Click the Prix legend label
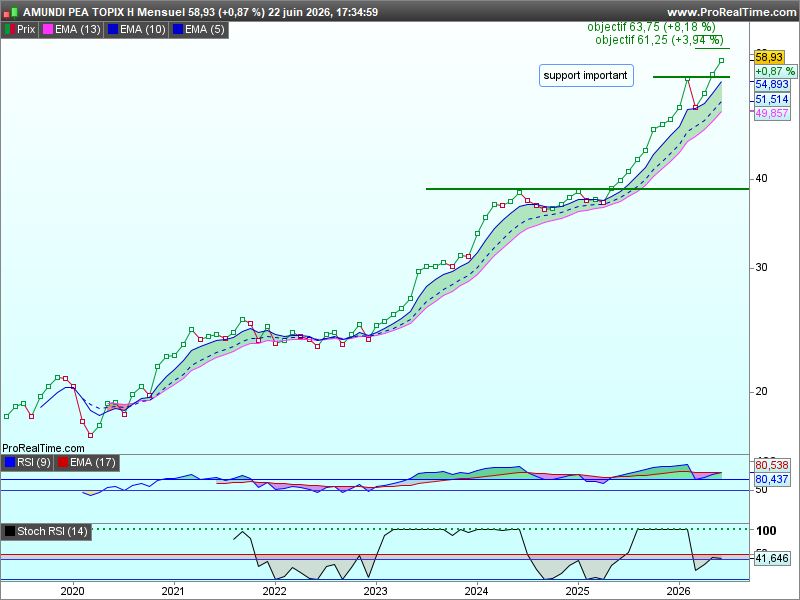The width and height of the screenshot is (800, 600). [26, 30]
